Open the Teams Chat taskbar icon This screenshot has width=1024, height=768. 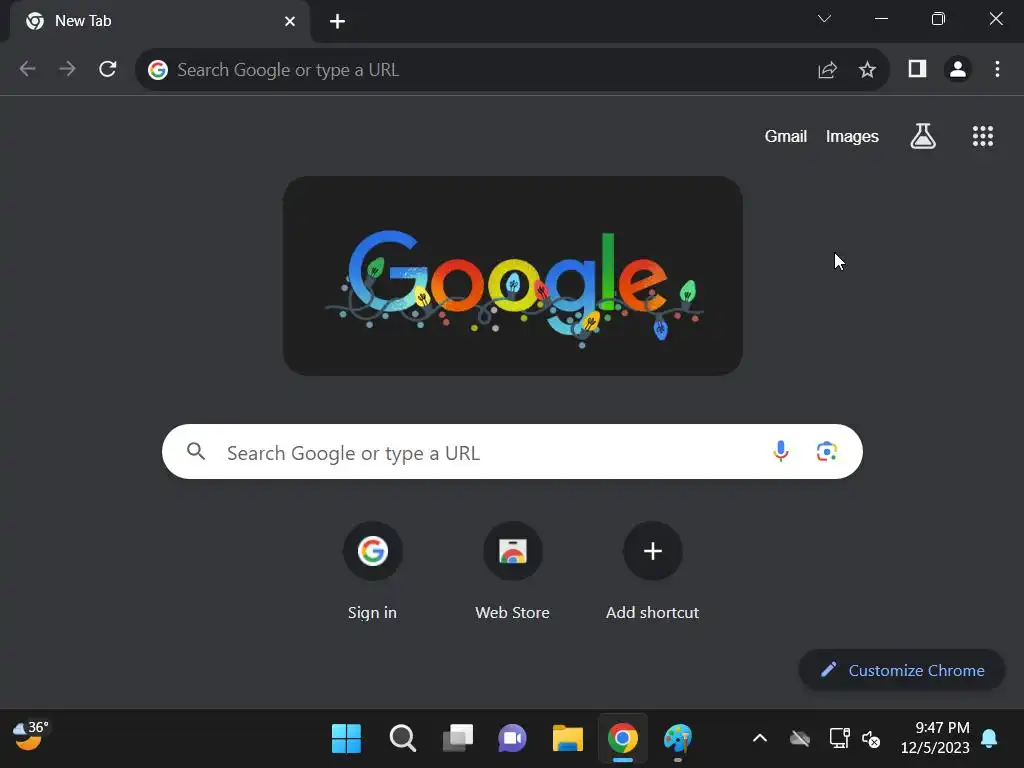pyautogui.click(x=513, y=739)
